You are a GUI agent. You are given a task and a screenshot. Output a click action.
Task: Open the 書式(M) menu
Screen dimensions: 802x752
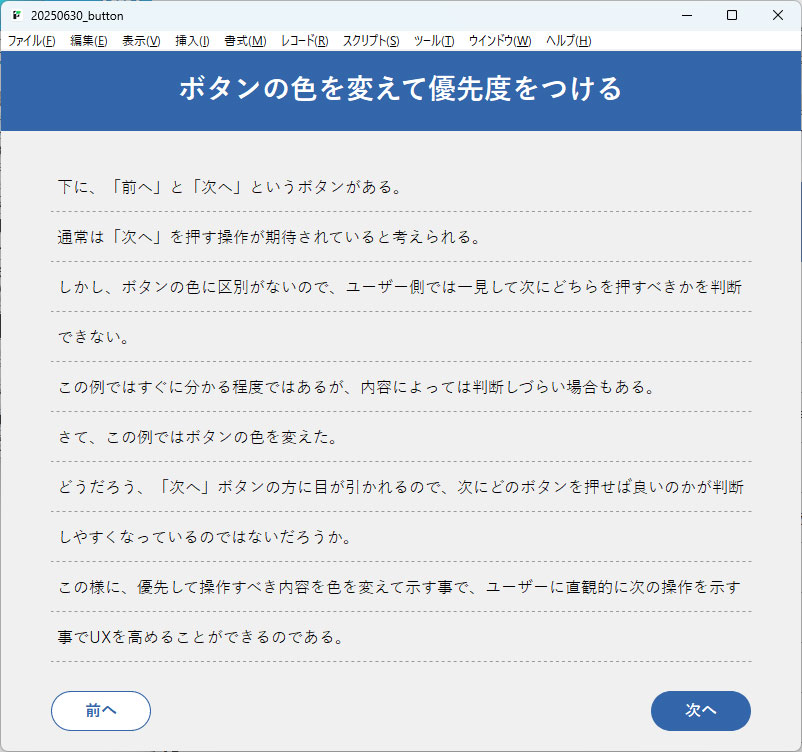246,41
